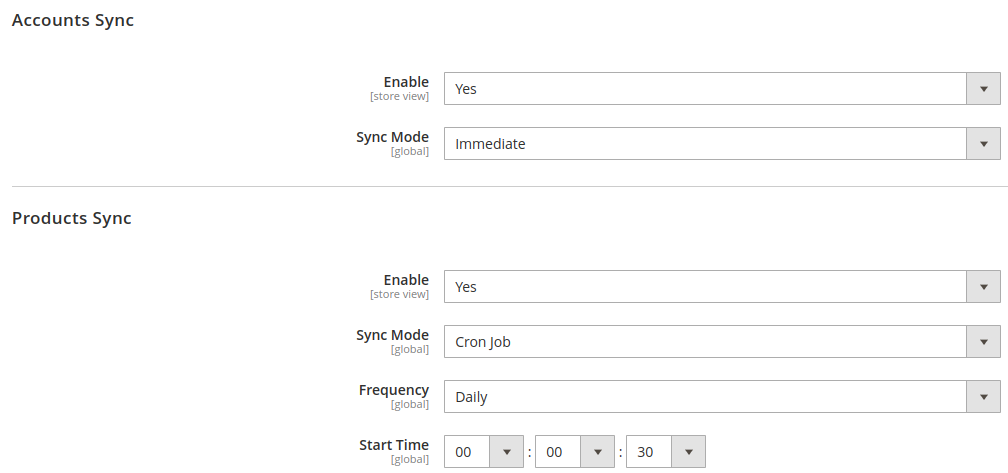1008x473 pixels.
Task: Click the Start Time field label
Action: 393,445
